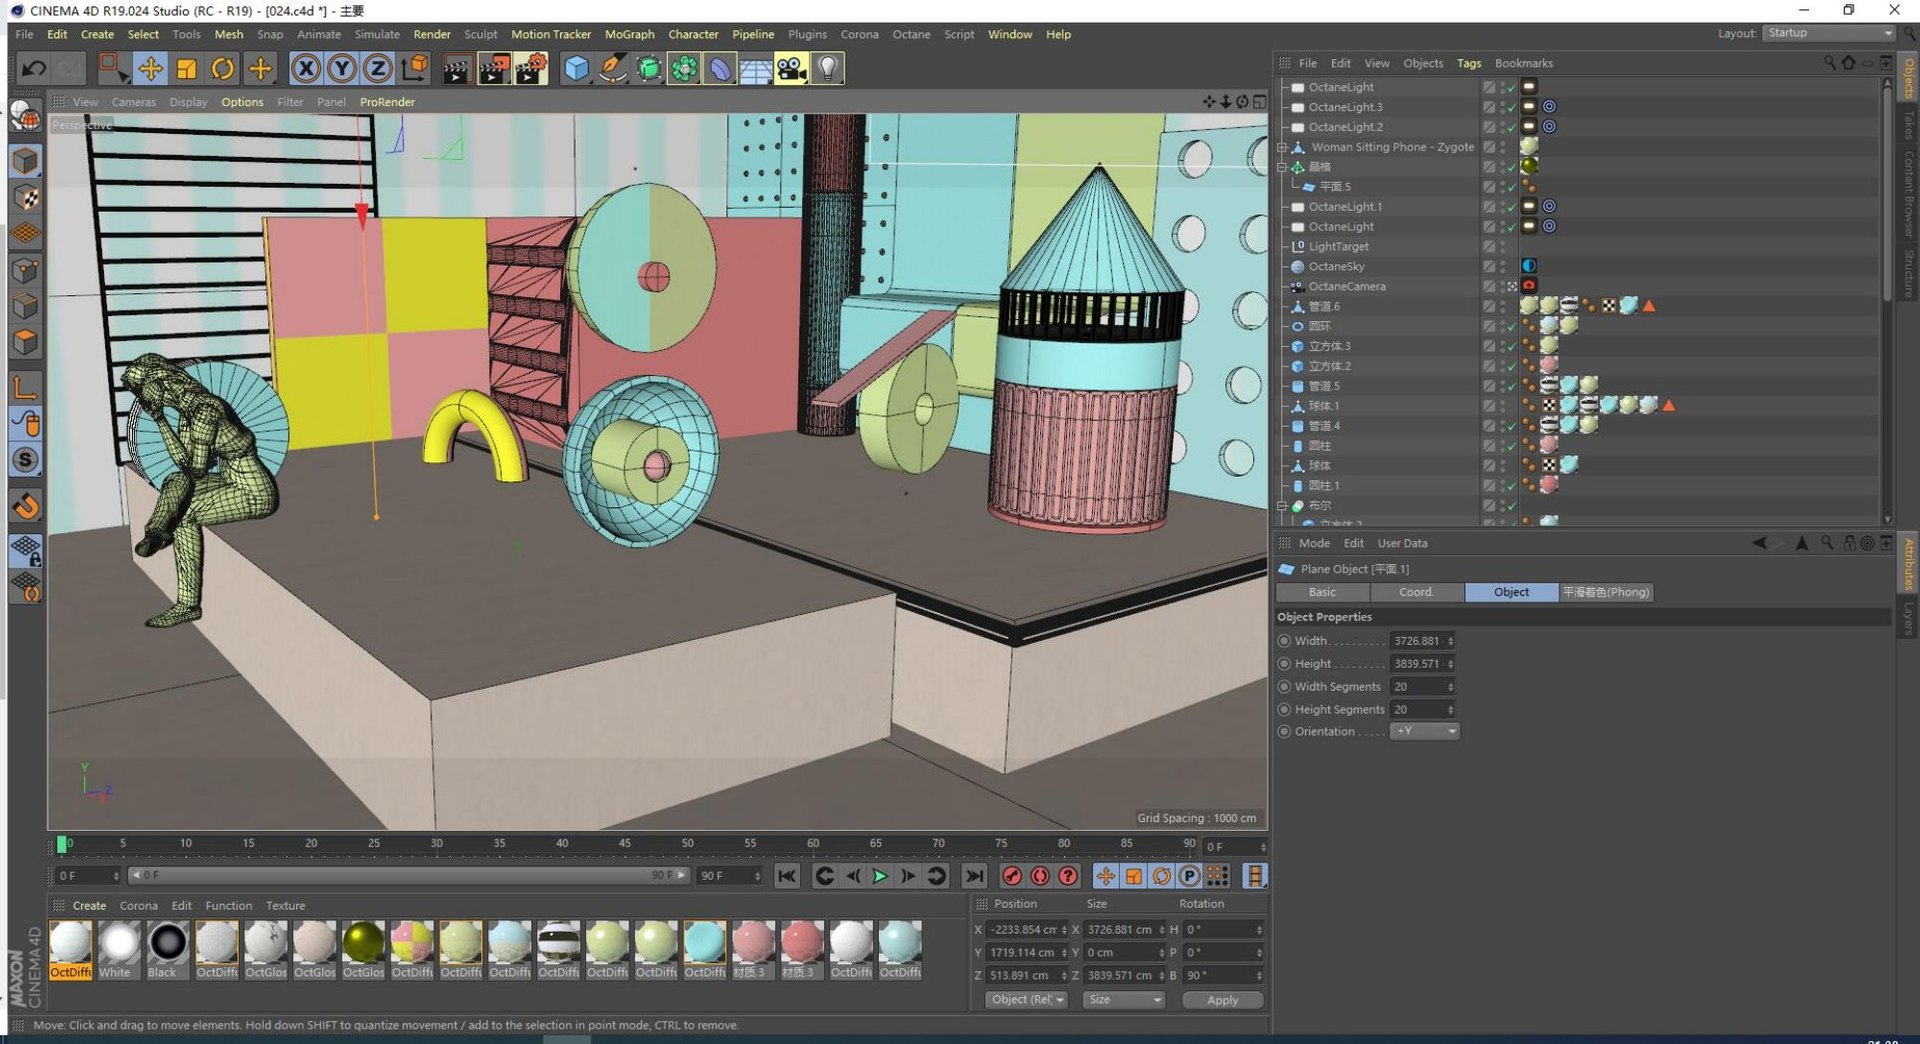Toggle enable checkmark for OctaneLight.3
Image resolution: width=1920 pixels, height=1044 pixels.
1511,108
